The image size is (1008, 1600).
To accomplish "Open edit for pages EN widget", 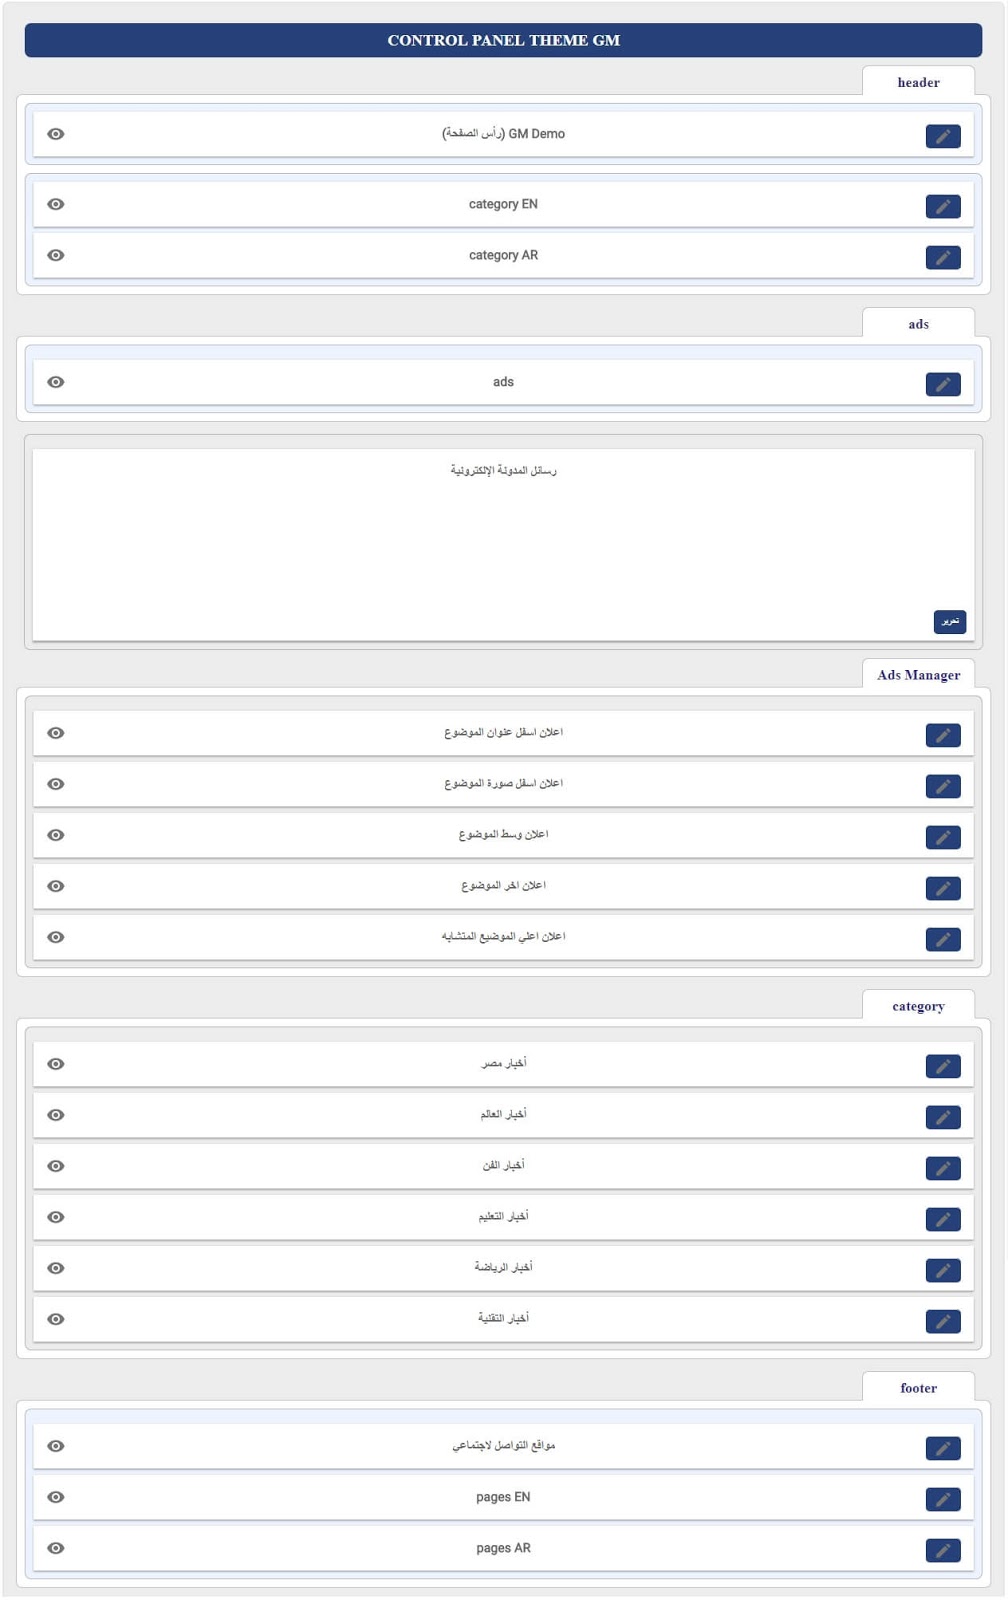I will [x=942, y=1500].
